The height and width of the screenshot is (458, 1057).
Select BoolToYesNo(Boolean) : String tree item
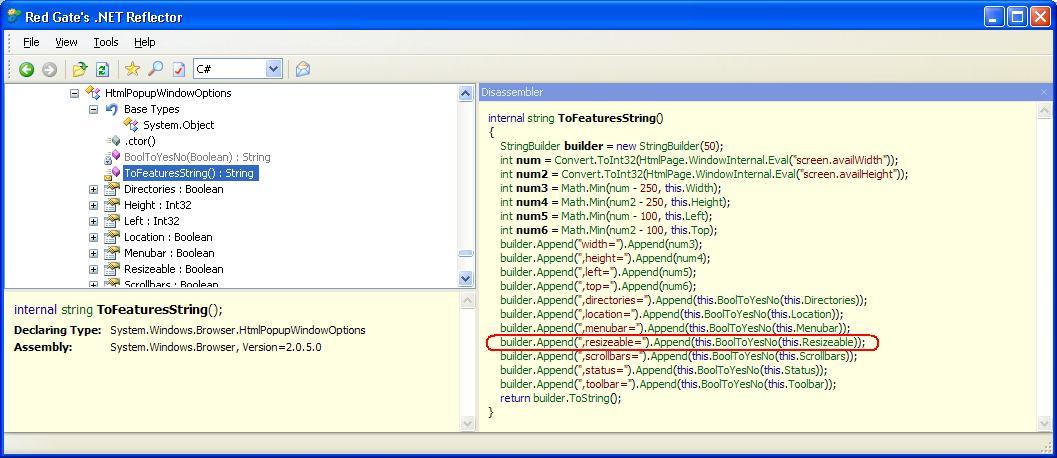coord(197,157)
